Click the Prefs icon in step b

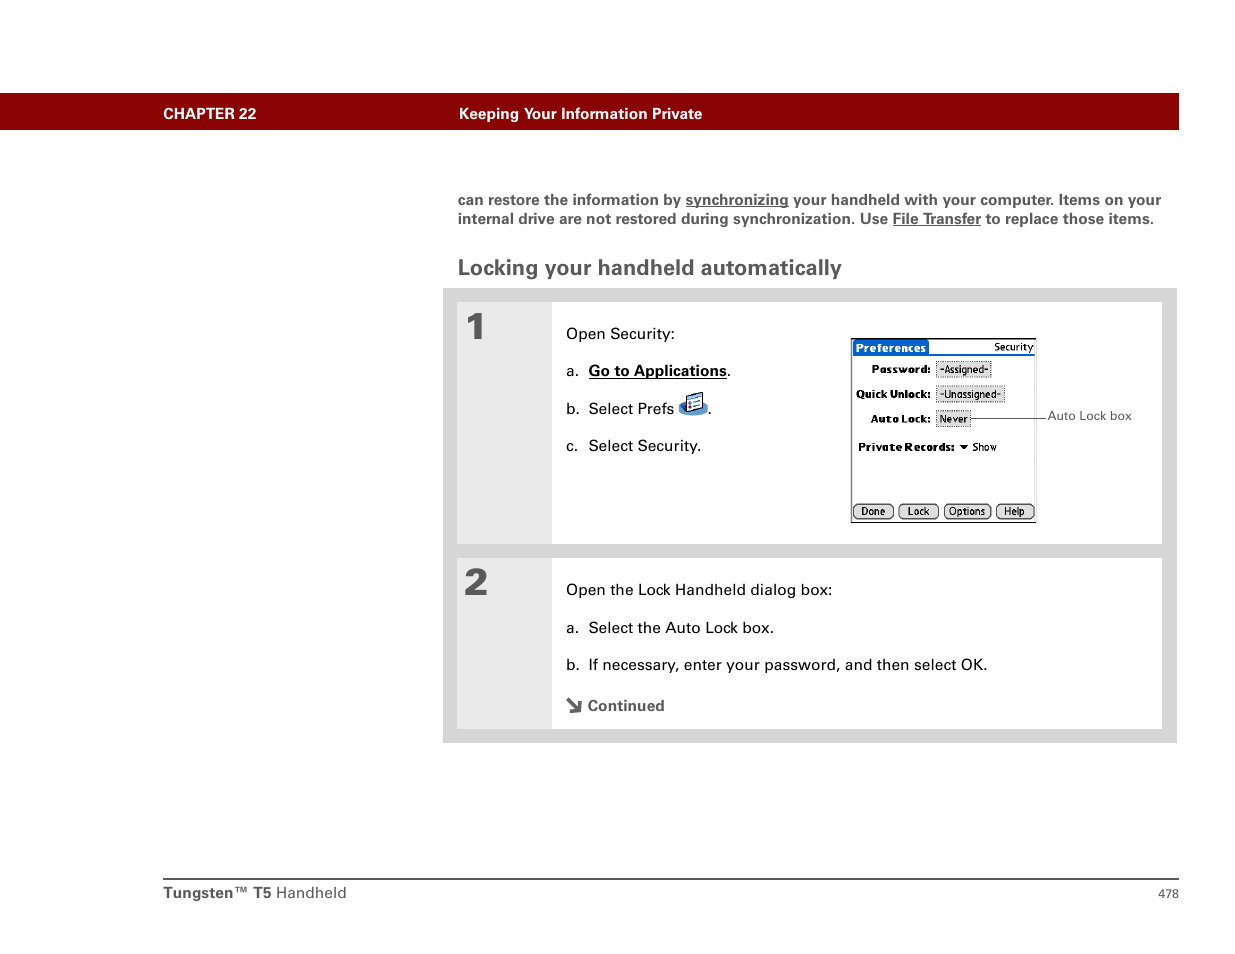pos(693,405)
